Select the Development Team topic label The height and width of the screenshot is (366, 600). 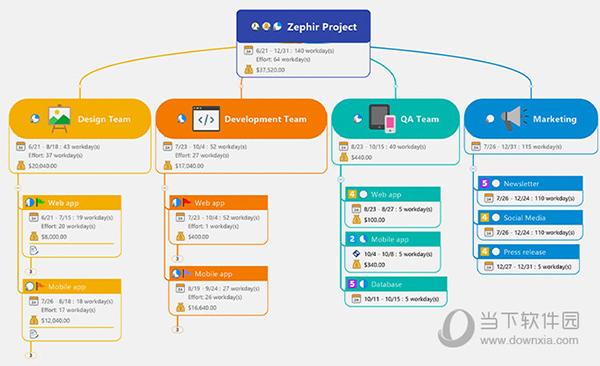pyautogui.click(x=266, y=119)
